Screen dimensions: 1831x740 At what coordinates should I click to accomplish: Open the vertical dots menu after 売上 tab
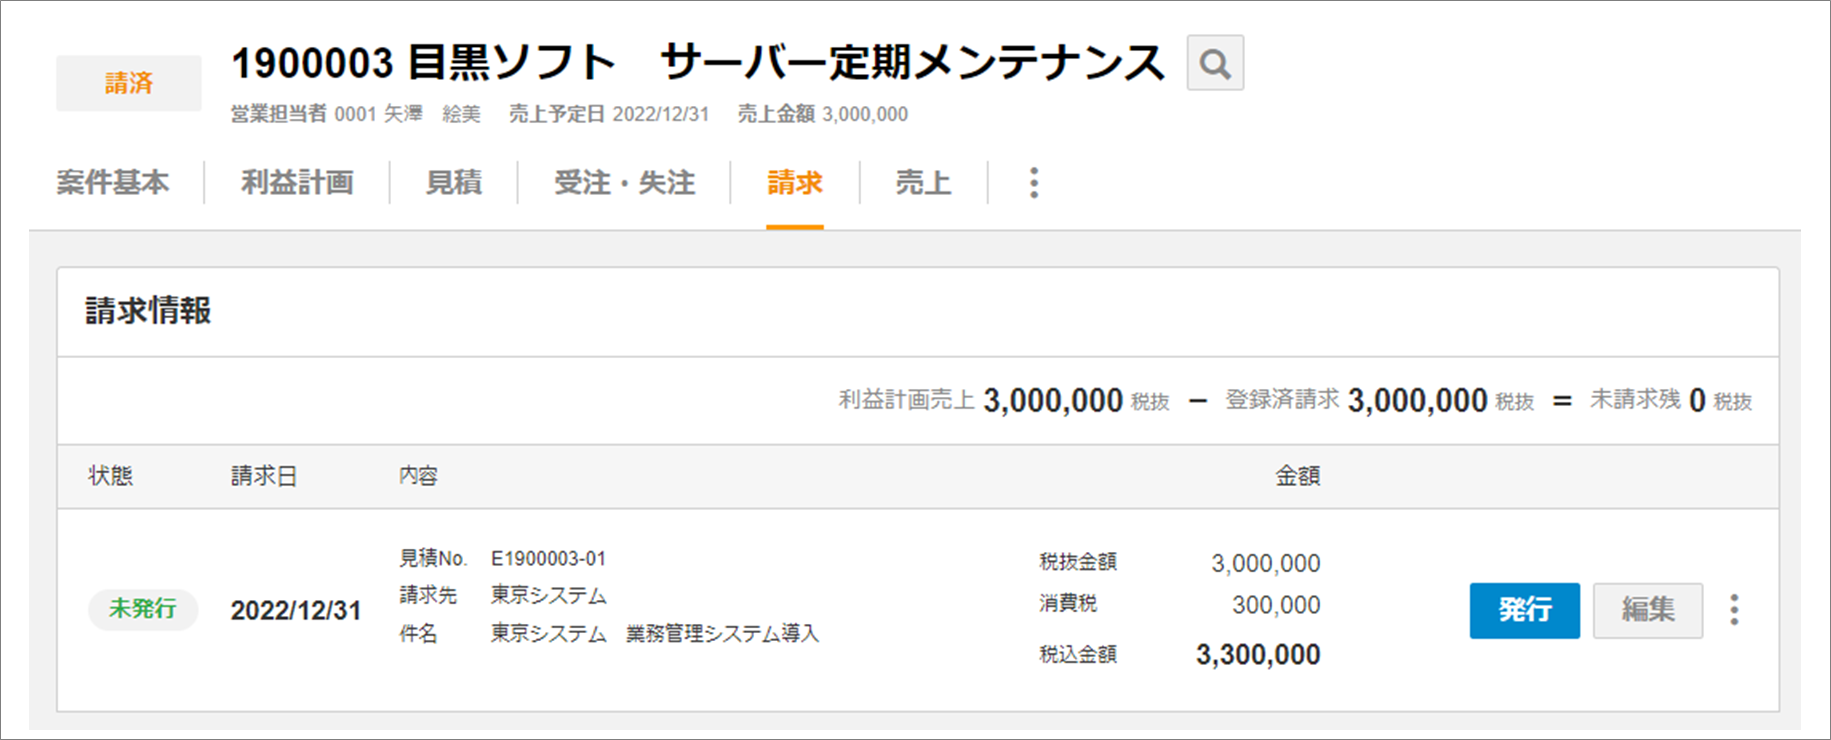coord(1034,183)
